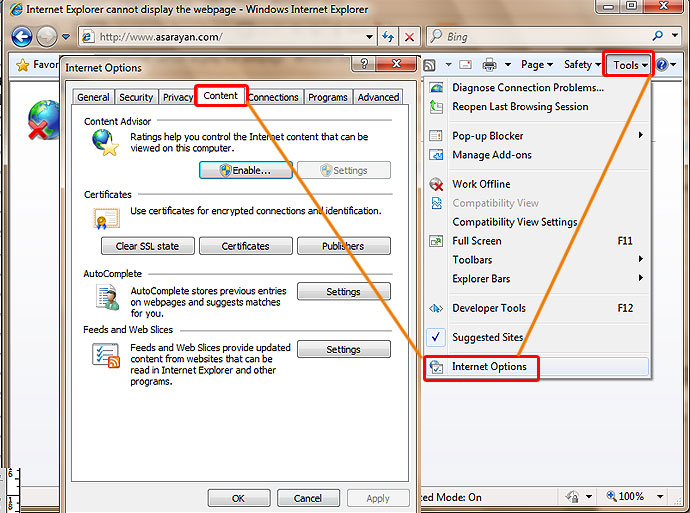The image size is (690, 513).
Task: Expand the Safety dropdown menu
Action: [x=581, y=65]
